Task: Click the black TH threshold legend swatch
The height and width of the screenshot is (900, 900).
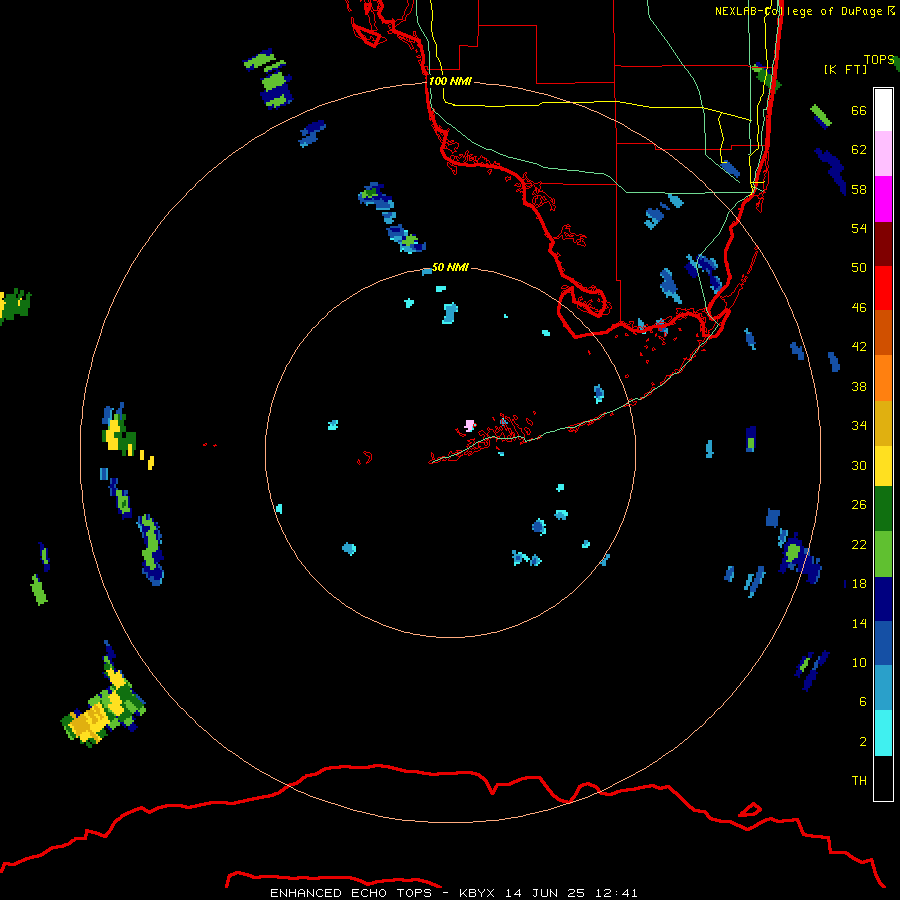Action: 883,778
